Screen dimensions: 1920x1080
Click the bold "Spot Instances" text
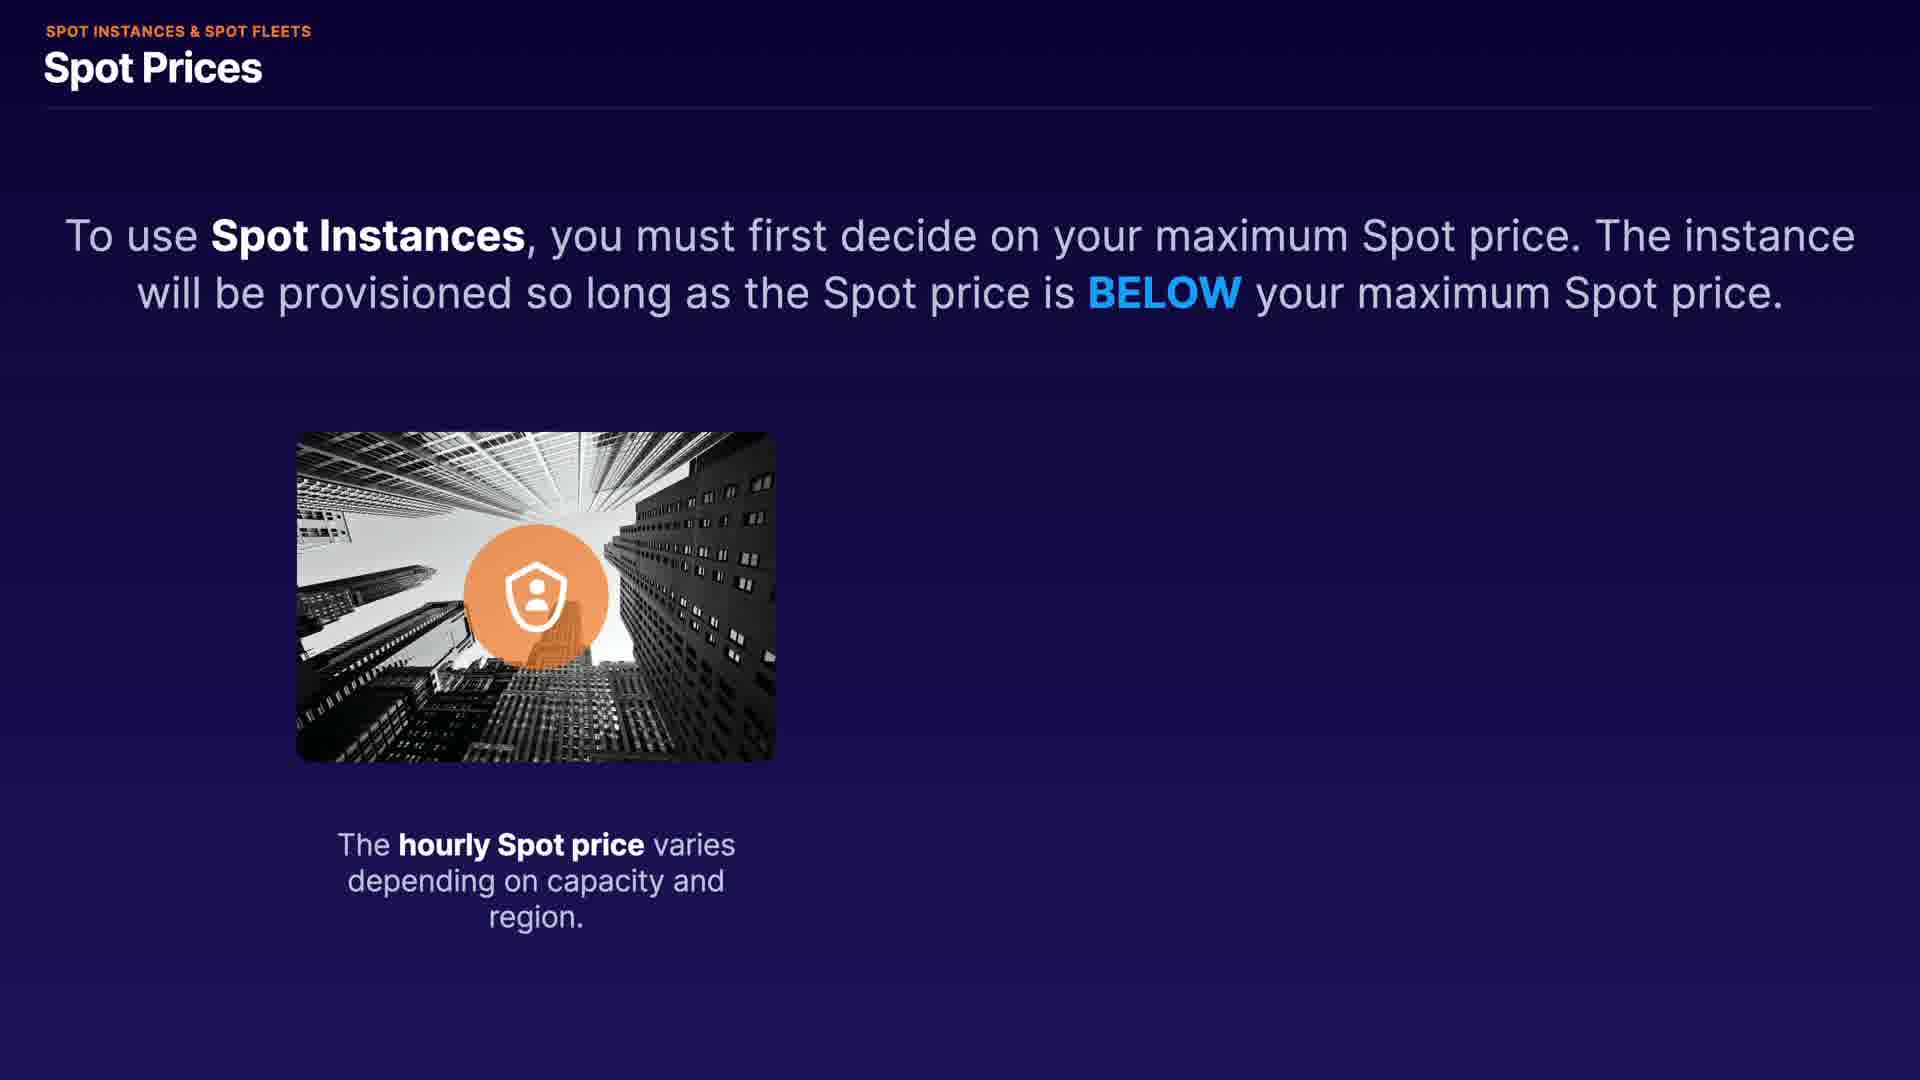367,236
